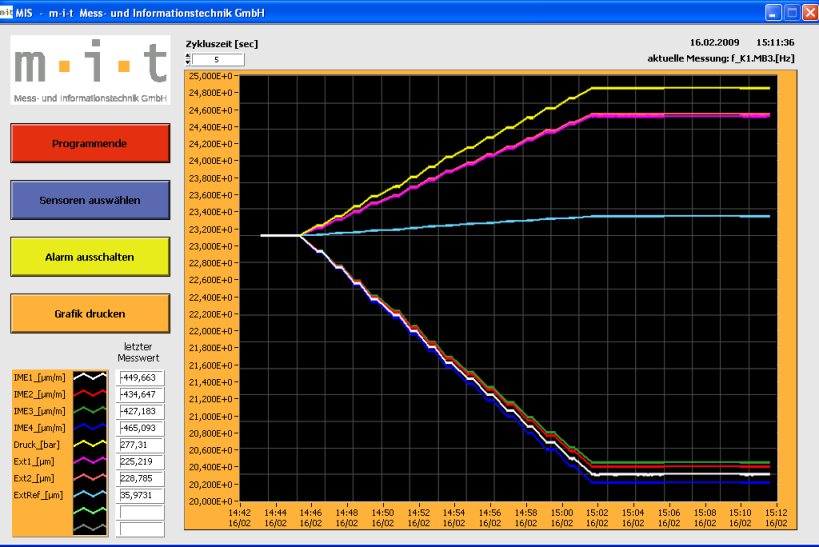Screen dimensions: 819x547
Task: Click the Zykluszeit value field showing 5
Action: 217,60
